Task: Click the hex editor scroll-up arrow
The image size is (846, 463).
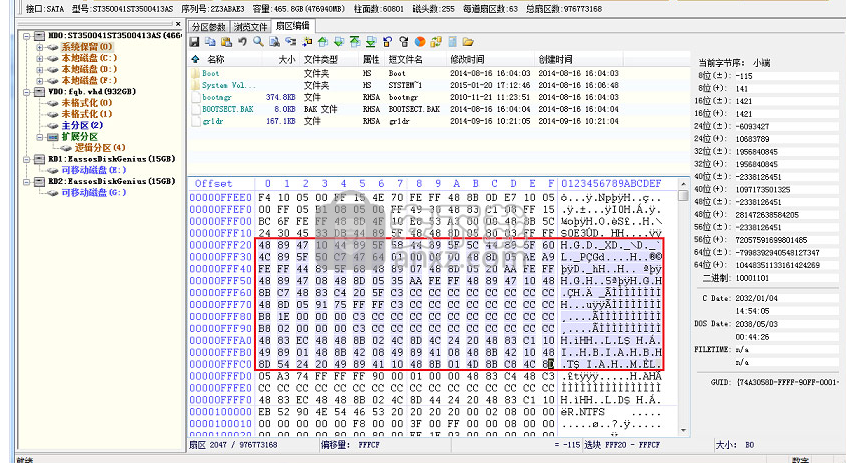Action: pyautogui.click(x=683, y=184)
